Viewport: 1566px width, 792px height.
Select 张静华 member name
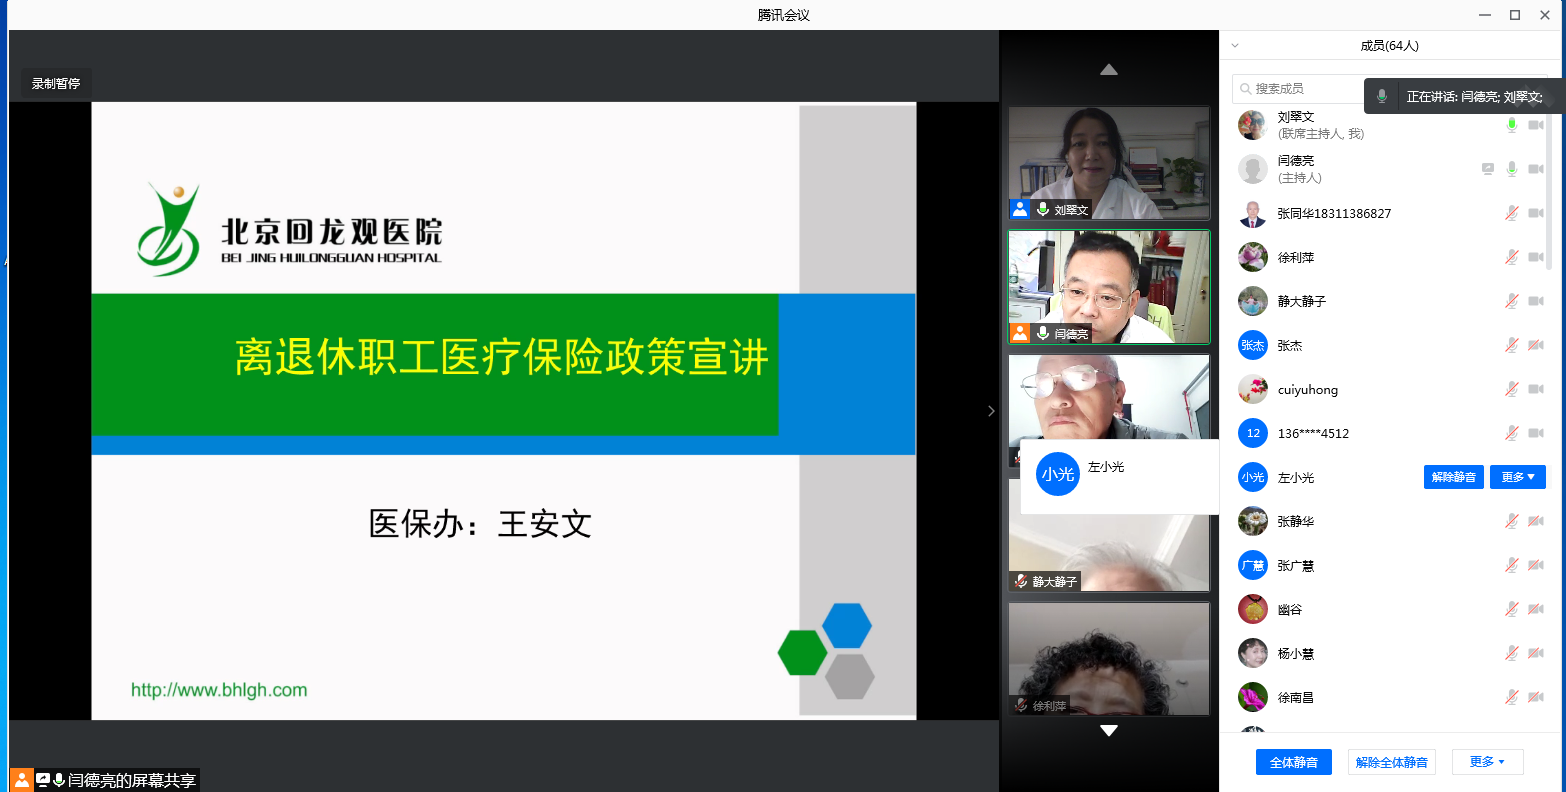[1296, 521]
